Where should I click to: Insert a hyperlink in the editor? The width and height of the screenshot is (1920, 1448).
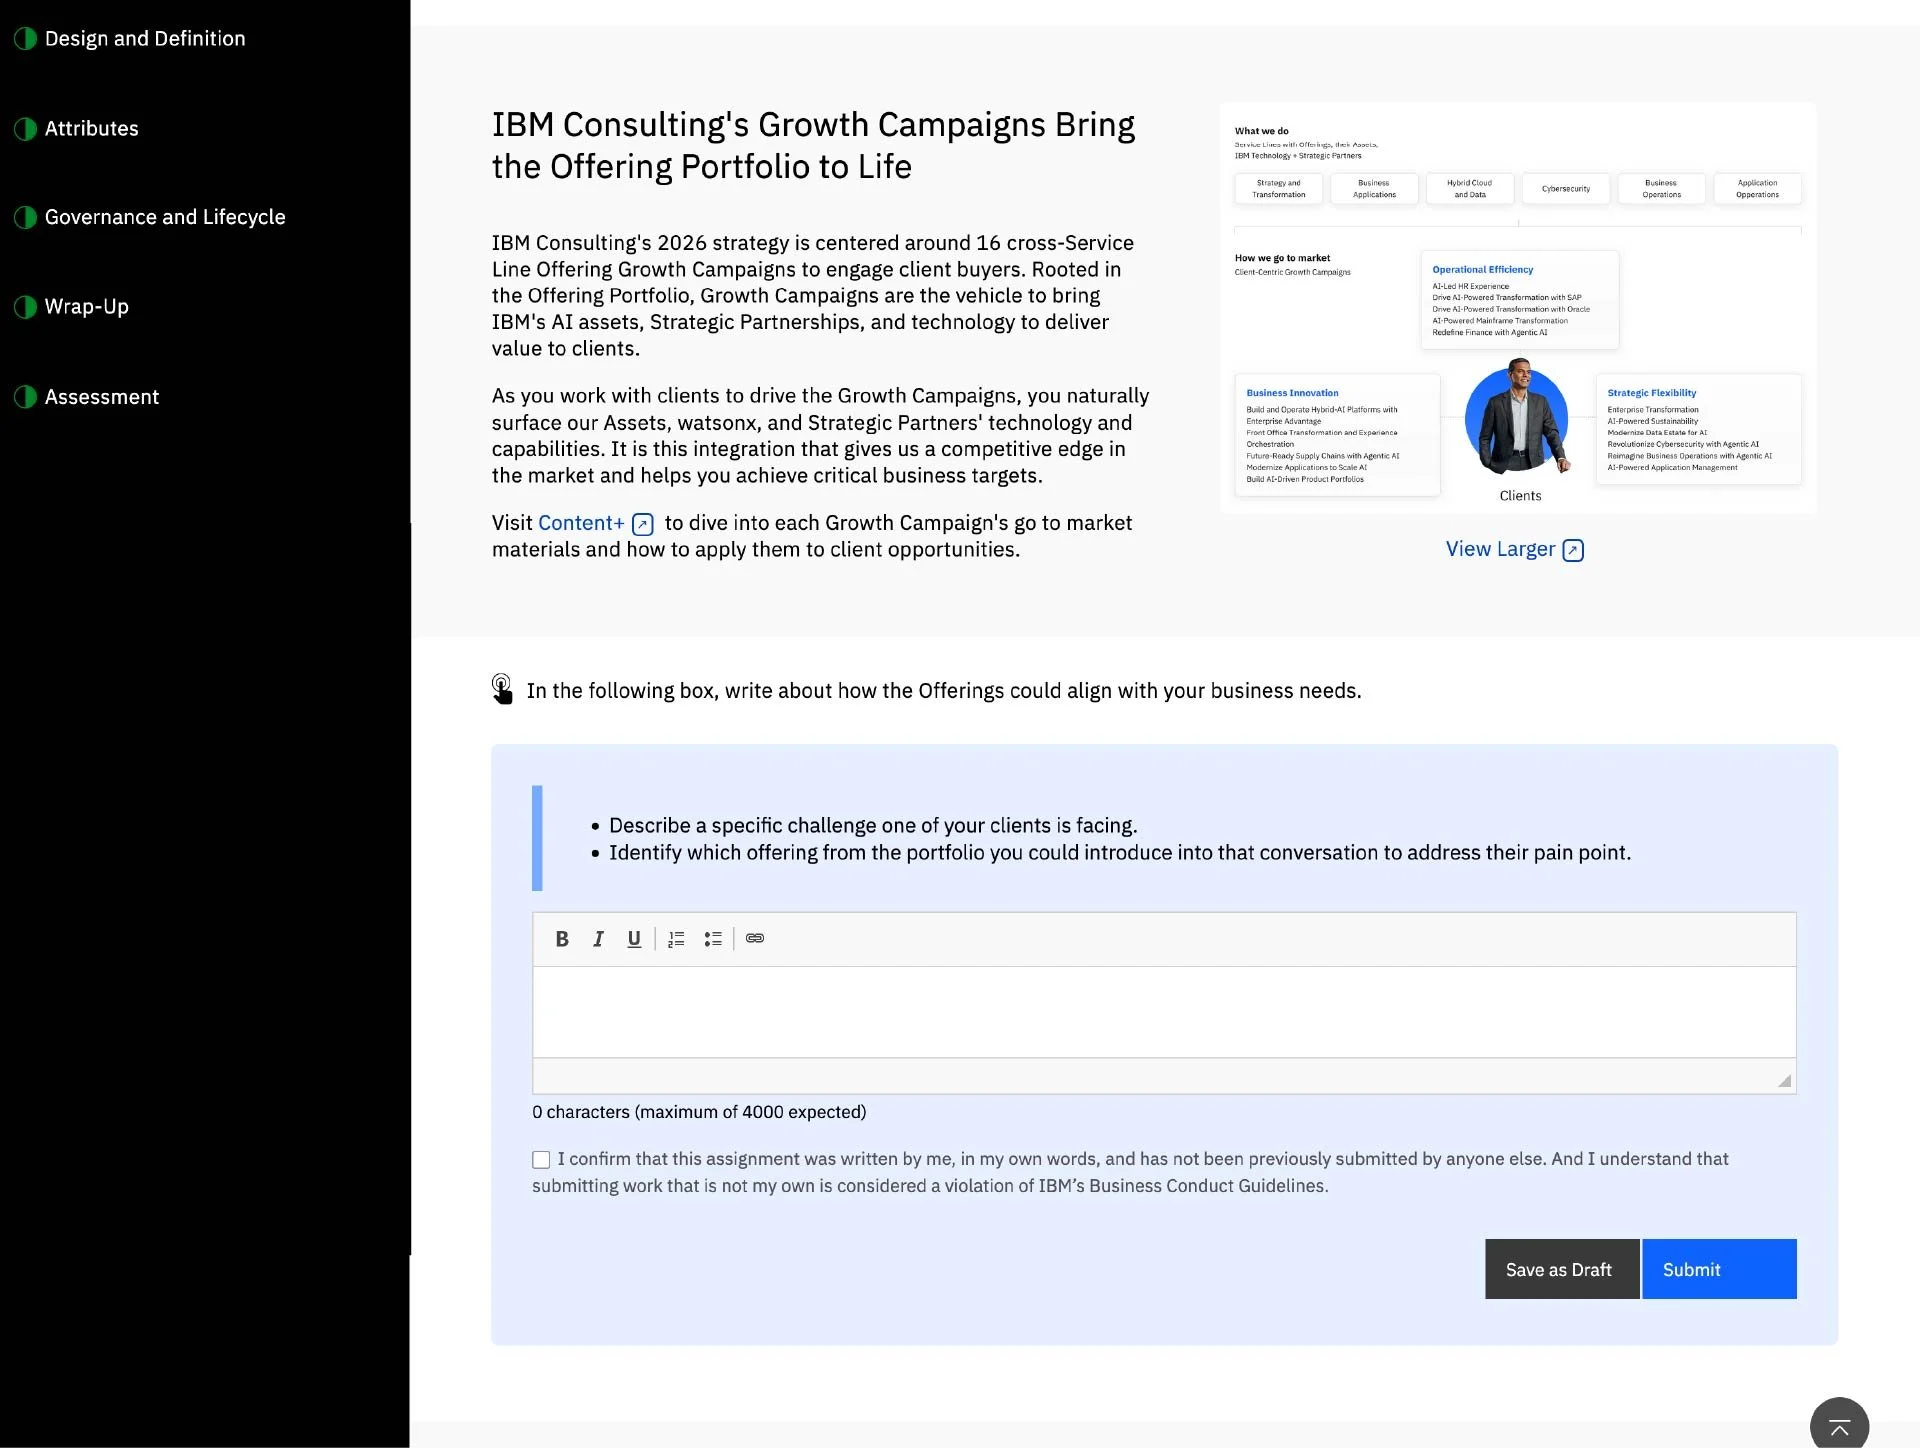[x=755, y=939]
